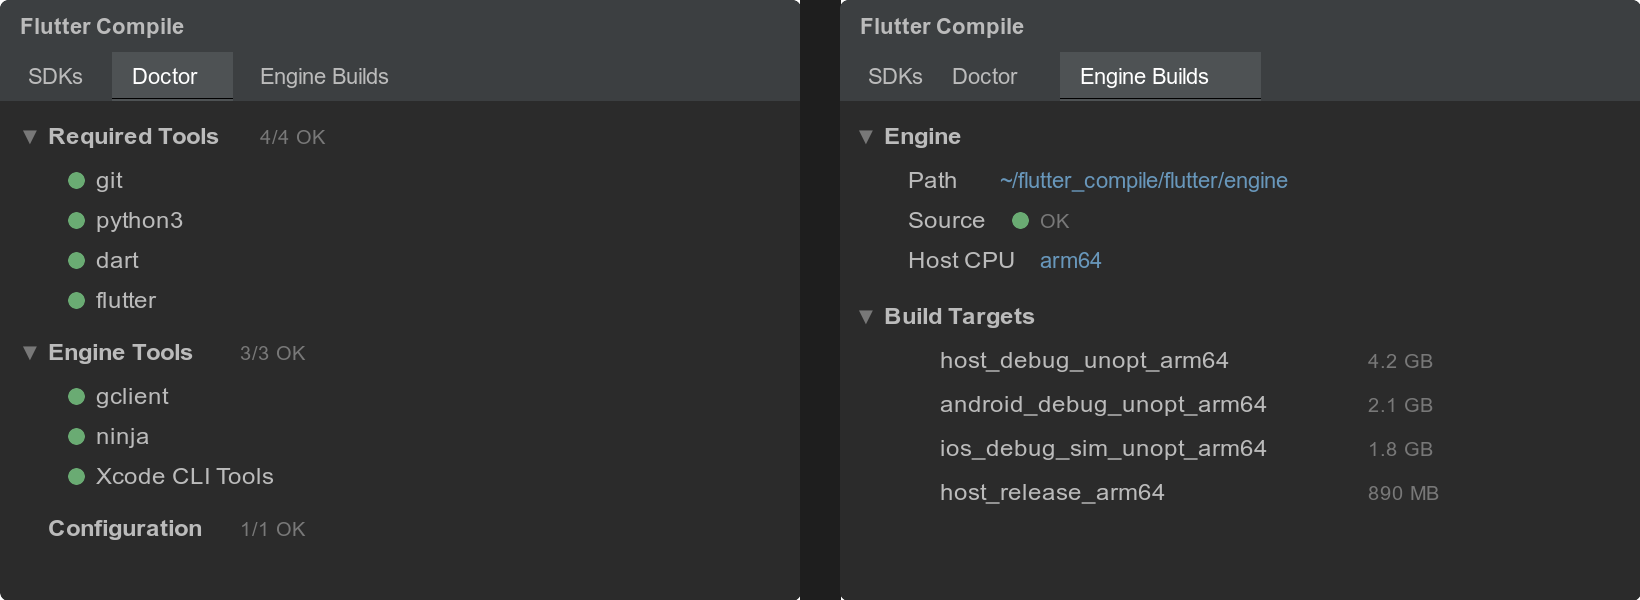Click the 4/4 OK status text

coord(292,137)
